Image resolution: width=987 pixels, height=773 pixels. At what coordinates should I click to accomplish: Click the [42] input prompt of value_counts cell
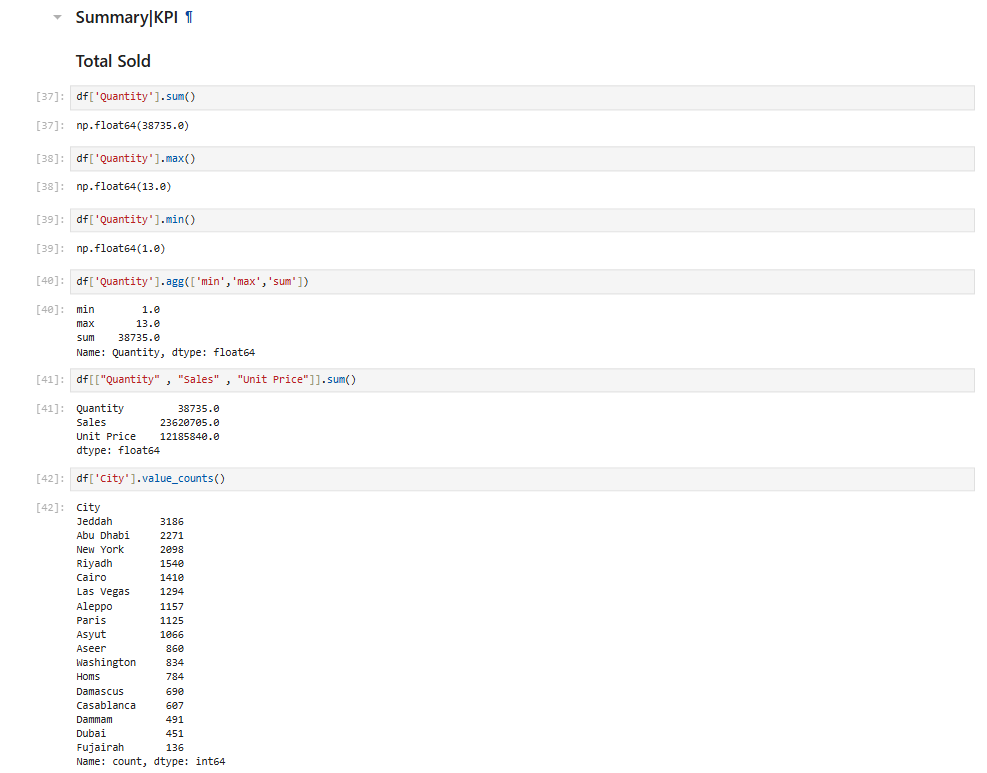[x=50, y=479]
